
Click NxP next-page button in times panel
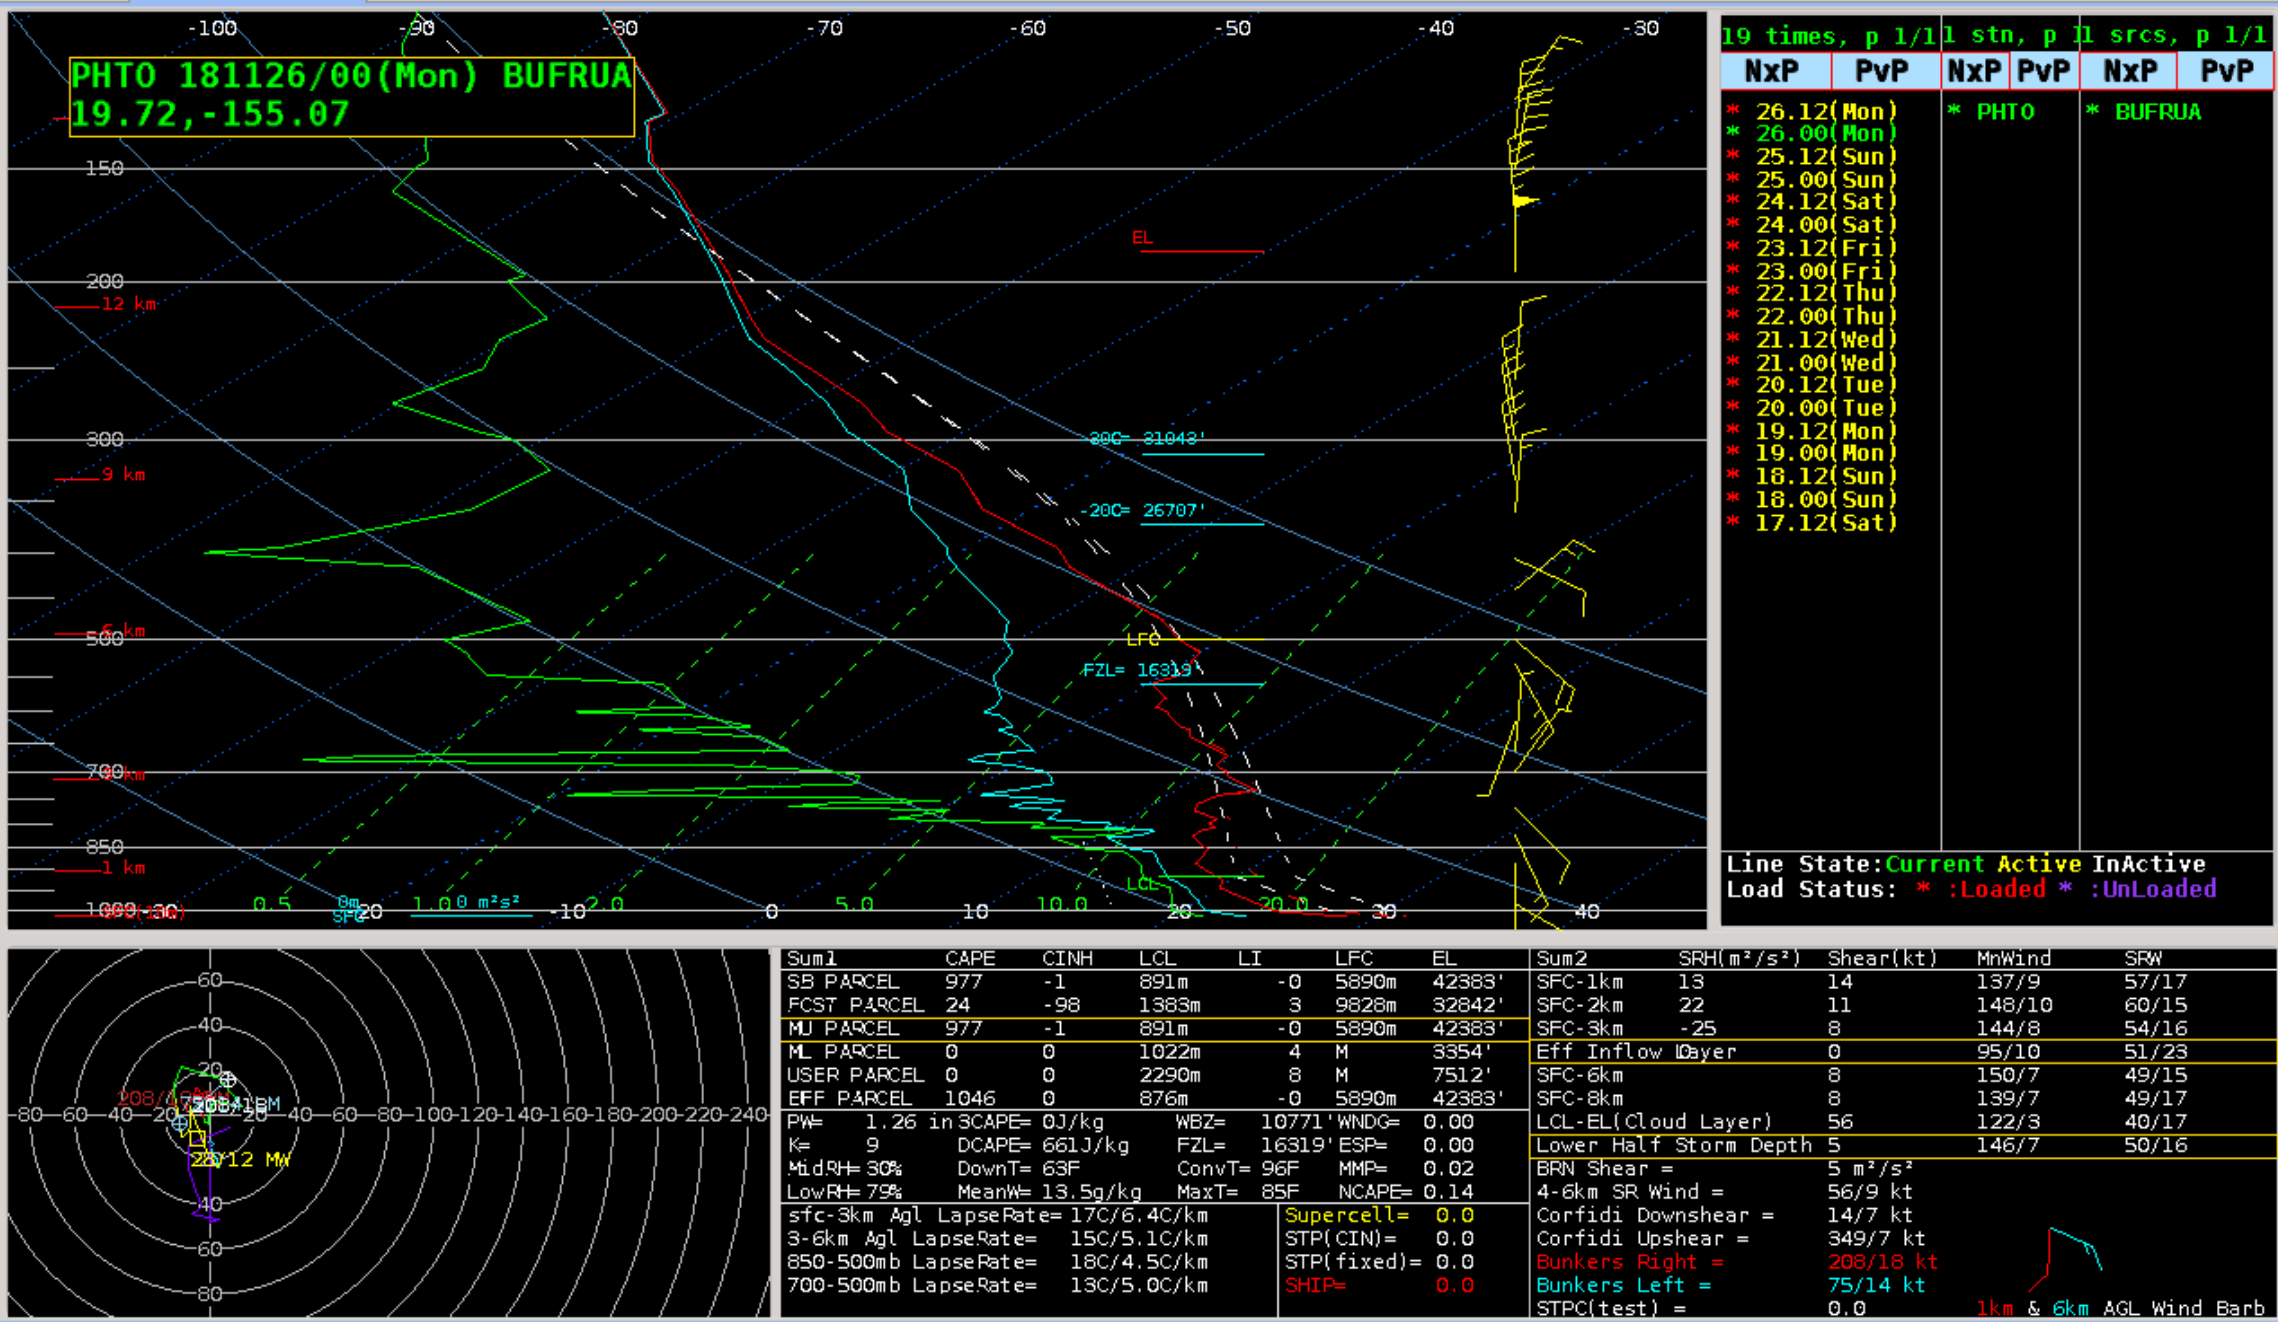tap(1776, 71)
